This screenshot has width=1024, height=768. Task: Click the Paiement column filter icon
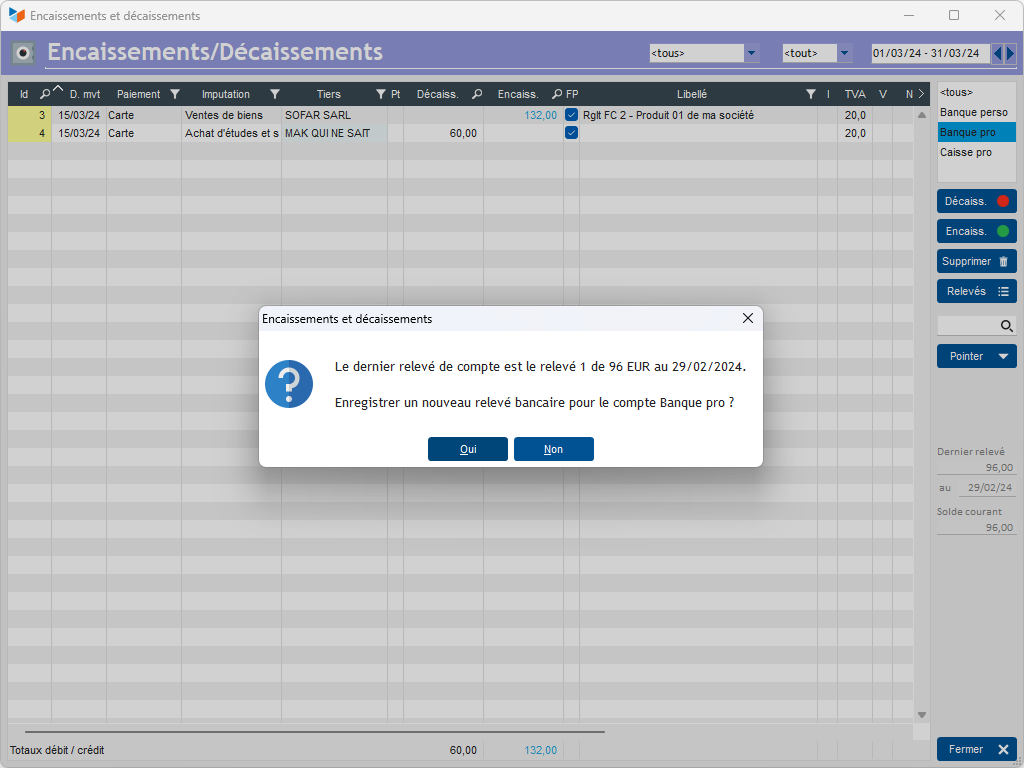click(x=175, y=94)
